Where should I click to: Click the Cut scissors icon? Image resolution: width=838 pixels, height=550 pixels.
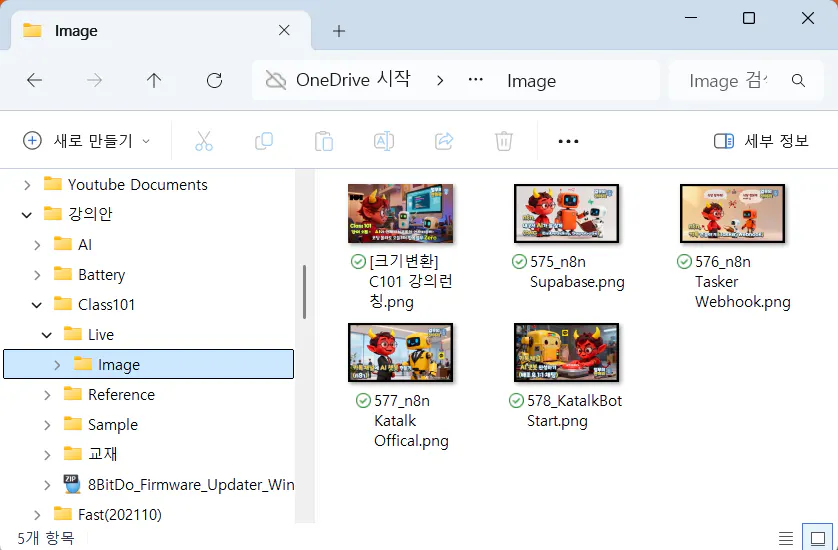tap(204, 141)
